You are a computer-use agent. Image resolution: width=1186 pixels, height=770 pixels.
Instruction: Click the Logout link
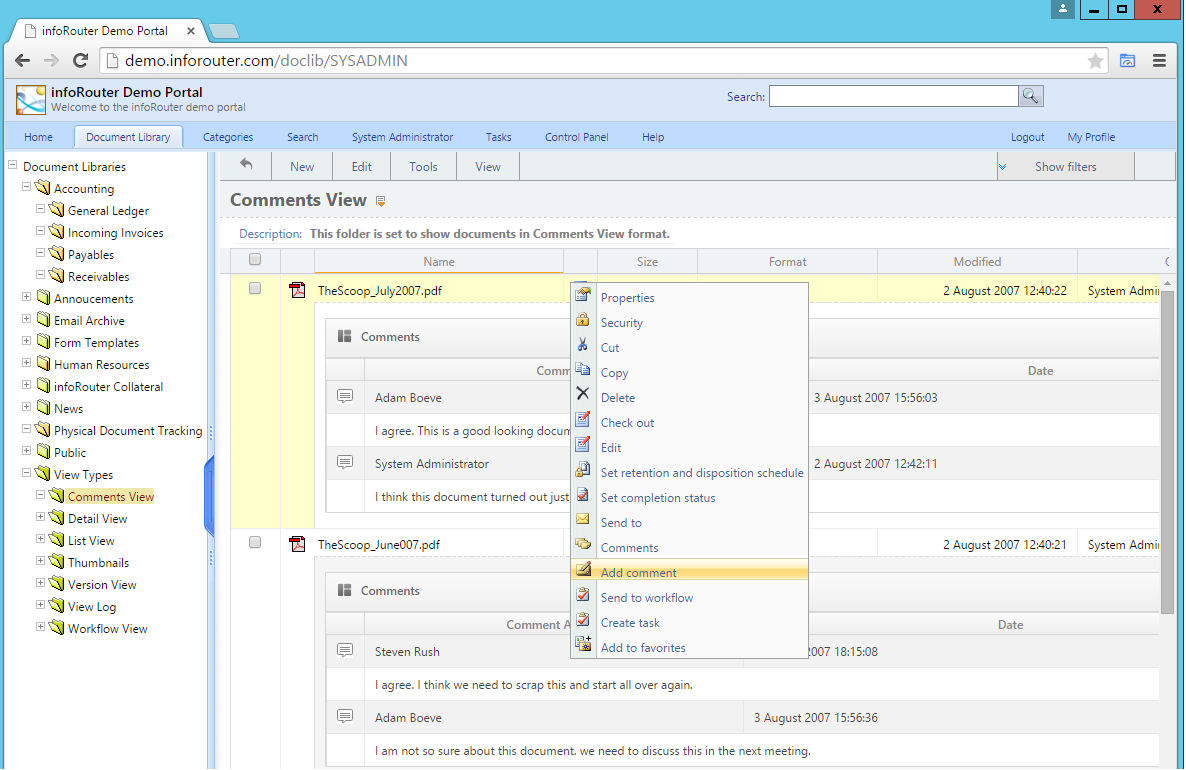pyautogui.click(x=1027, y=137)
